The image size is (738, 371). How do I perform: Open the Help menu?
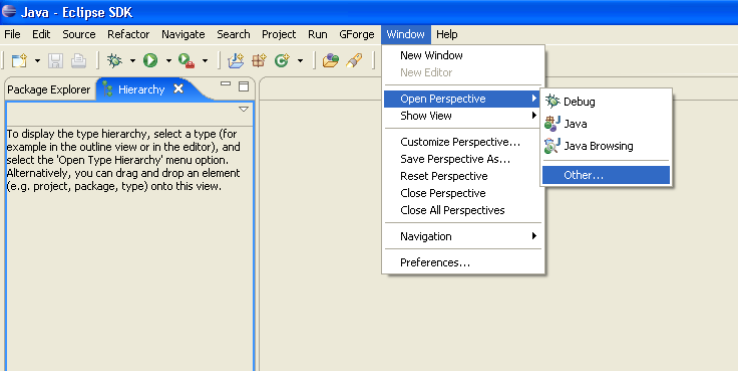point(447,34)
